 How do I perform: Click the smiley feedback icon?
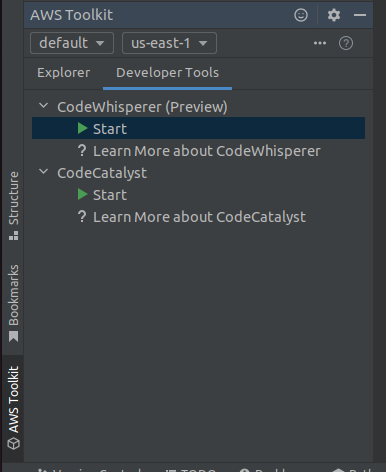pos(301,15)
